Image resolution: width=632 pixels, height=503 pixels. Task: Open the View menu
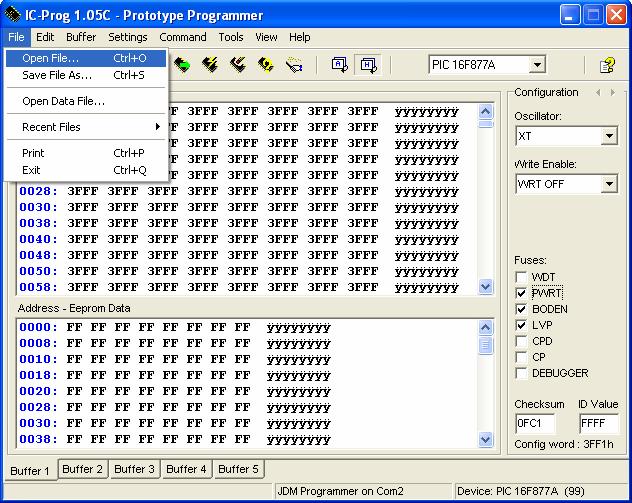point(266,37)
